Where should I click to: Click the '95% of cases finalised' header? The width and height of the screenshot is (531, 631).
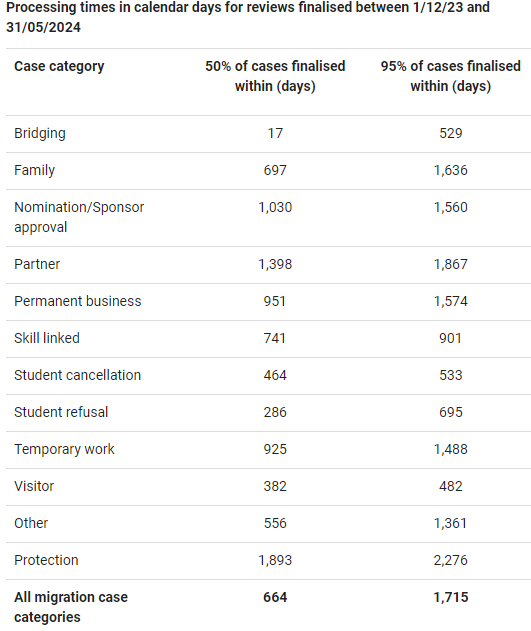451,76
